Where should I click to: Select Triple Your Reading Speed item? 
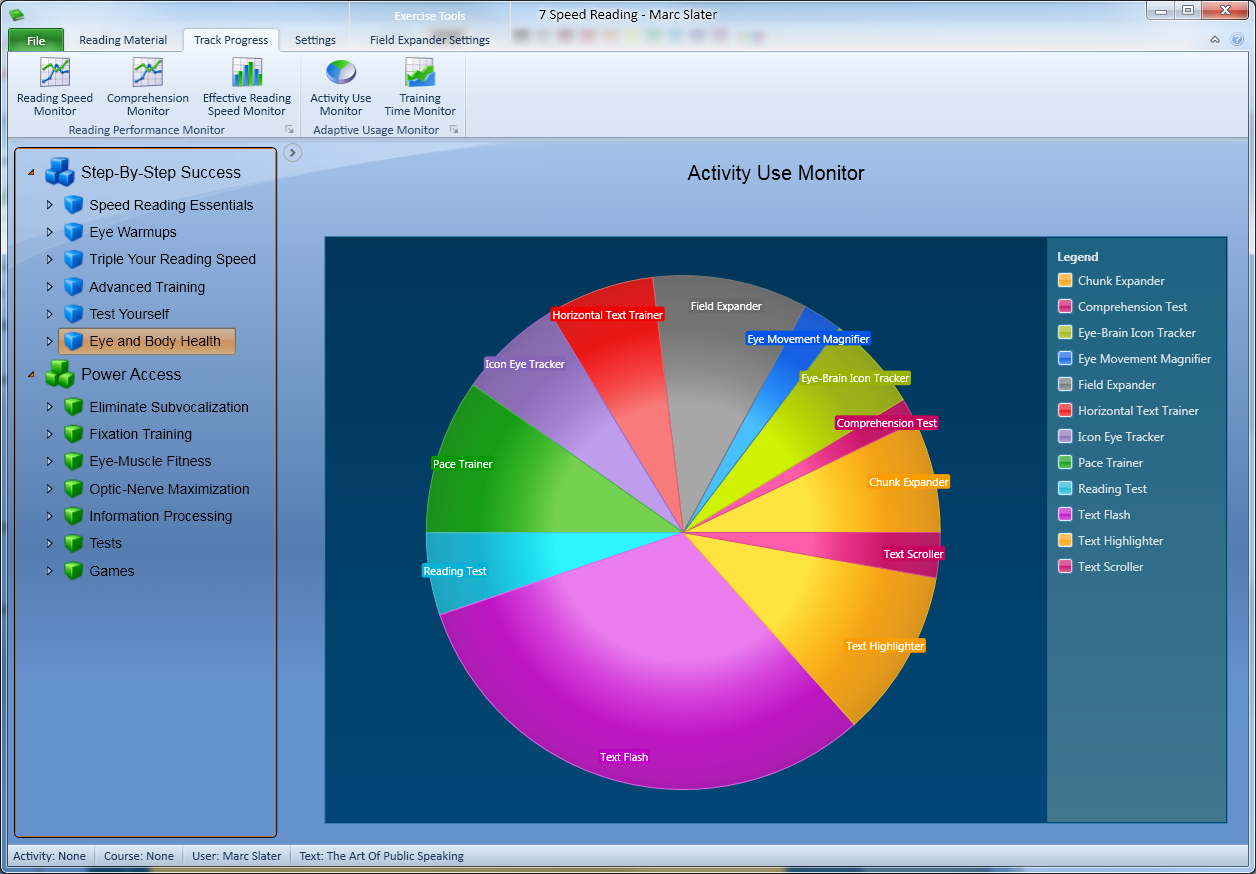coord(172,259)
